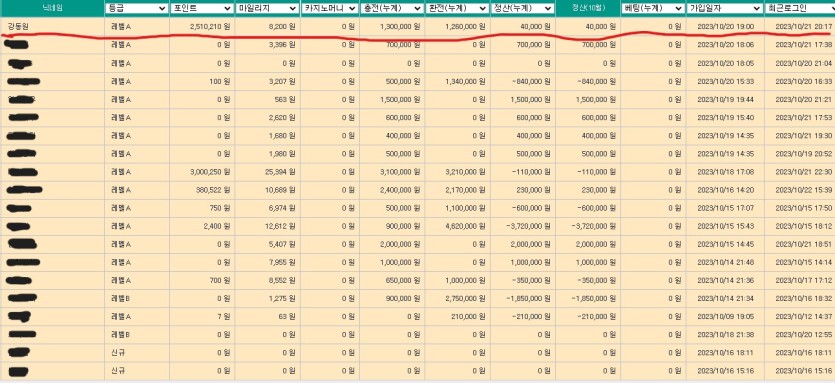Select the mileage value 8,200 원
The height and width of the screenshot is (383, 835).
[x=282, y=26]
